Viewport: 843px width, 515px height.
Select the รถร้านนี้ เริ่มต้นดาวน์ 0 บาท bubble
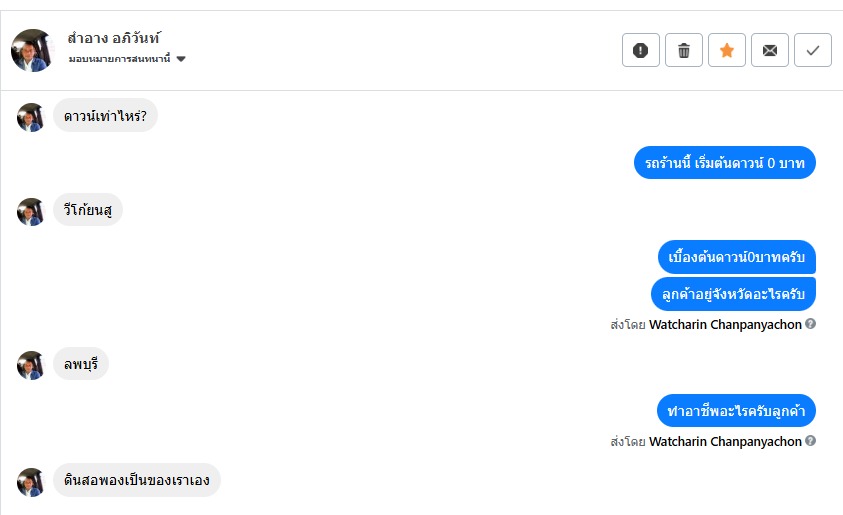pos(725,163)
